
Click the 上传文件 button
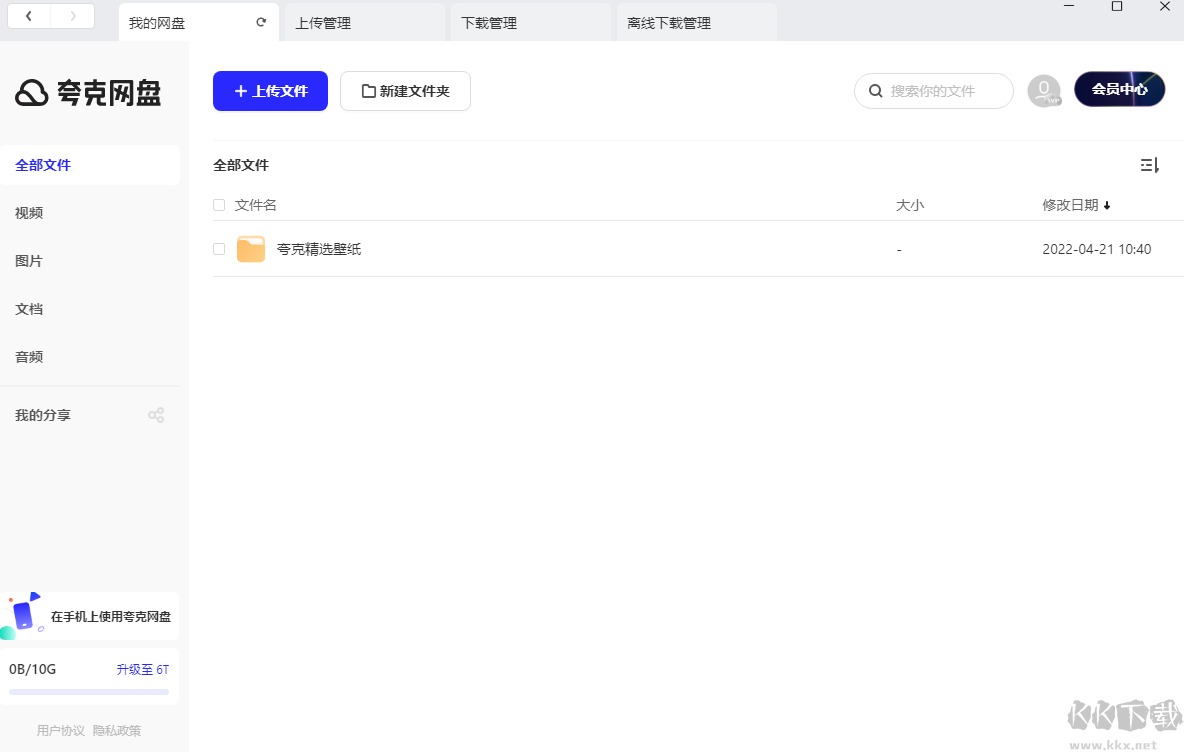[x=270, y=90]
